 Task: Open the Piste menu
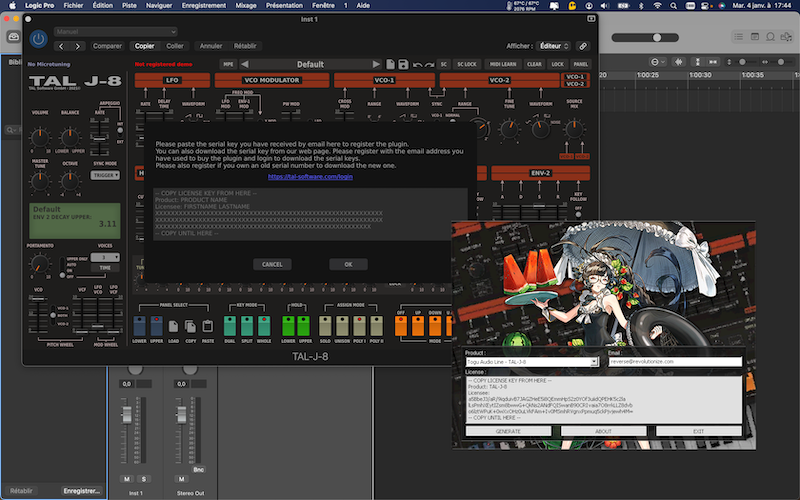[x=129, y=6]
